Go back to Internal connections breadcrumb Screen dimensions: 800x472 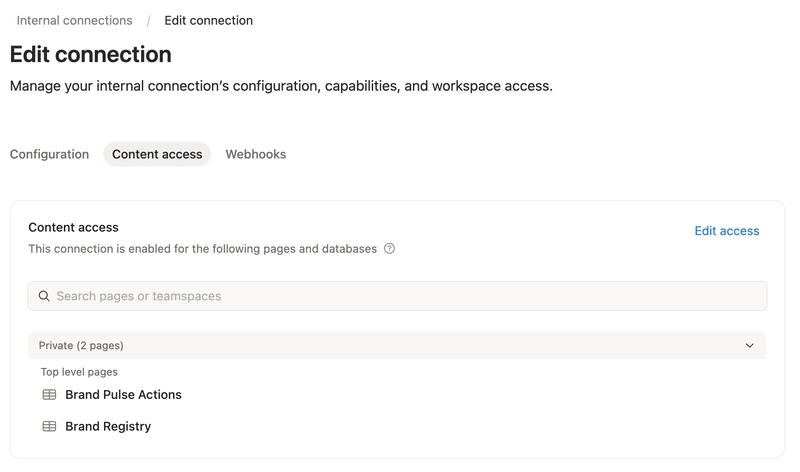[74, 20]
